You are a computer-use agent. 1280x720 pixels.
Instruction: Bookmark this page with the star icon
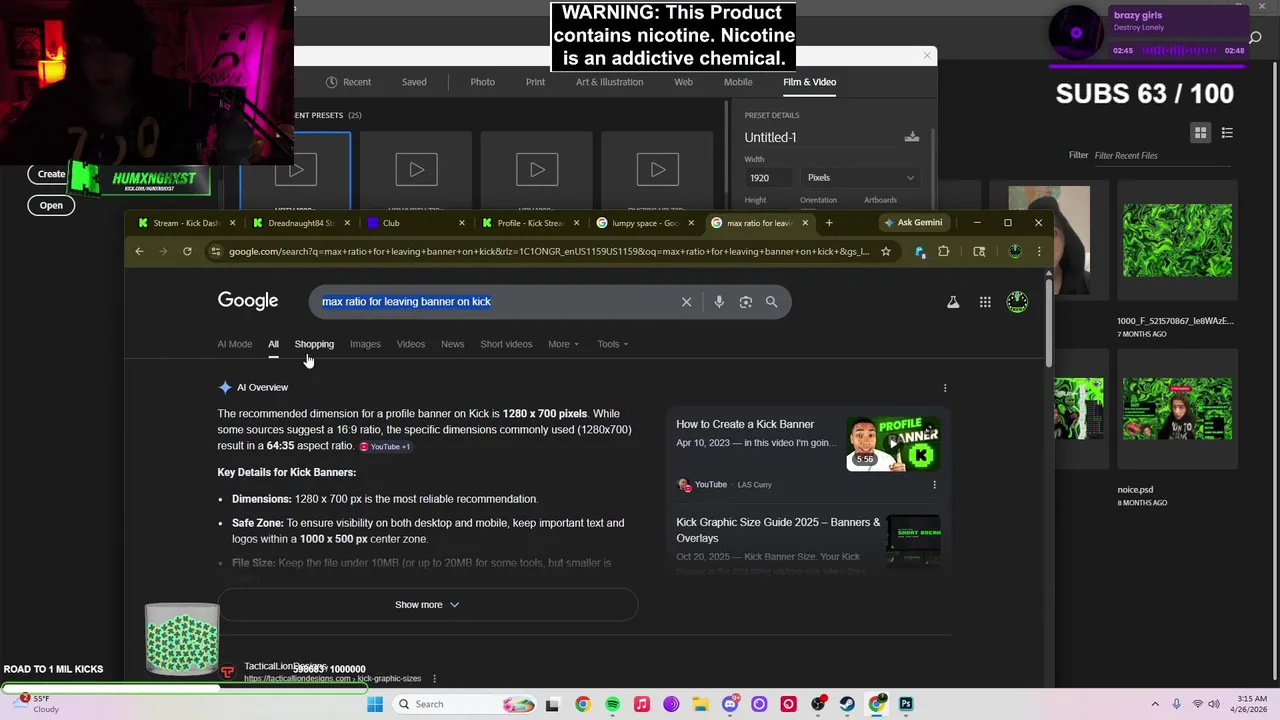[x=885, y=251]
